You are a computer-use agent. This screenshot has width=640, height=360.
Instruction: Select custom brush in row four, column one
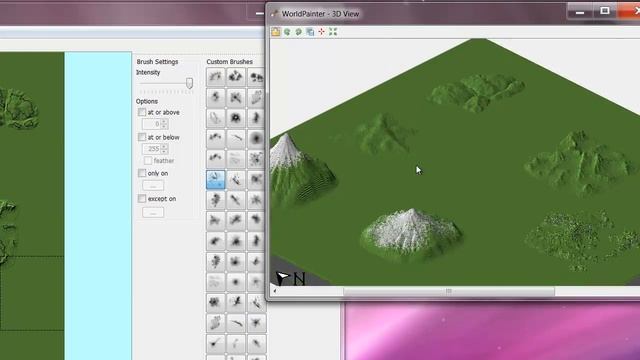[216, 138]
